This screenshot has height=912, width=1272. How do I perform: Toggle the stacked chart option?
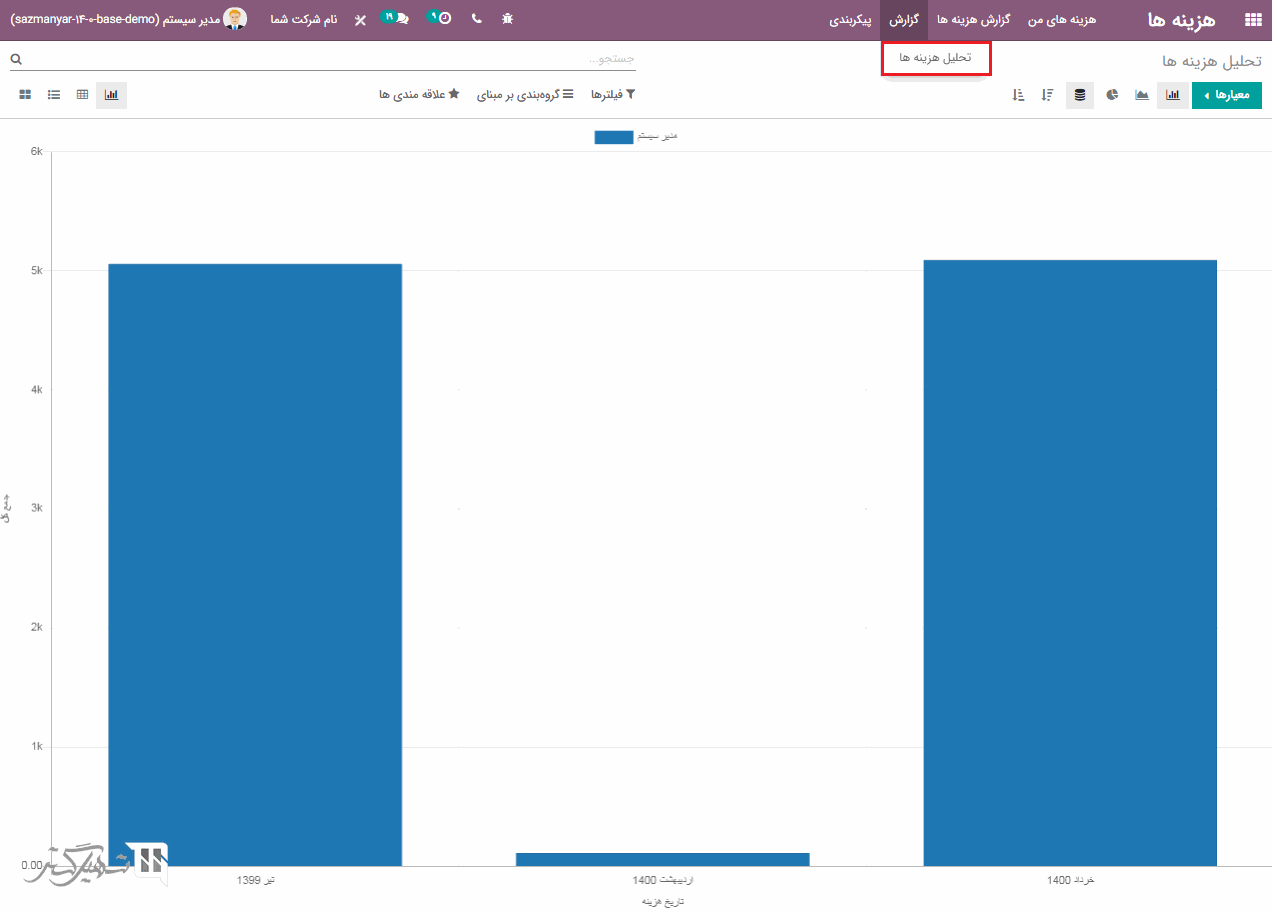point(1079,95)
